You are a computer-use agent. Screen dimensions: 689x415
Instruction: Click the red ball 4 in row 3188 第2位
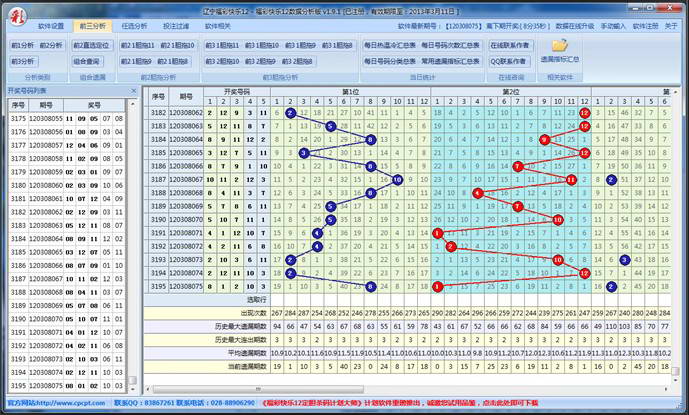[478, 193]
